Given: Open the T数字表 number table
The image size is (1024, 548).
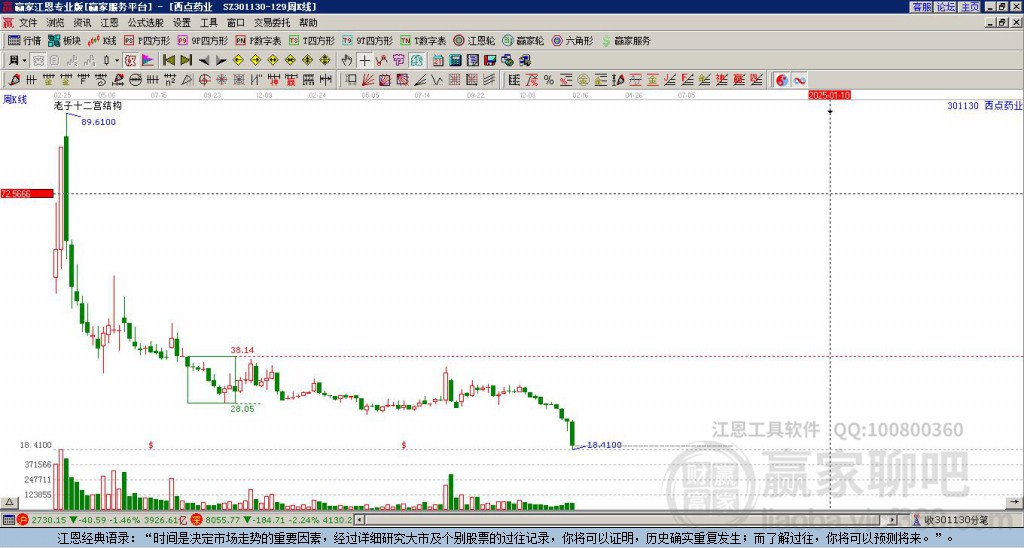Looking at the screenshot, I should 423,40.
